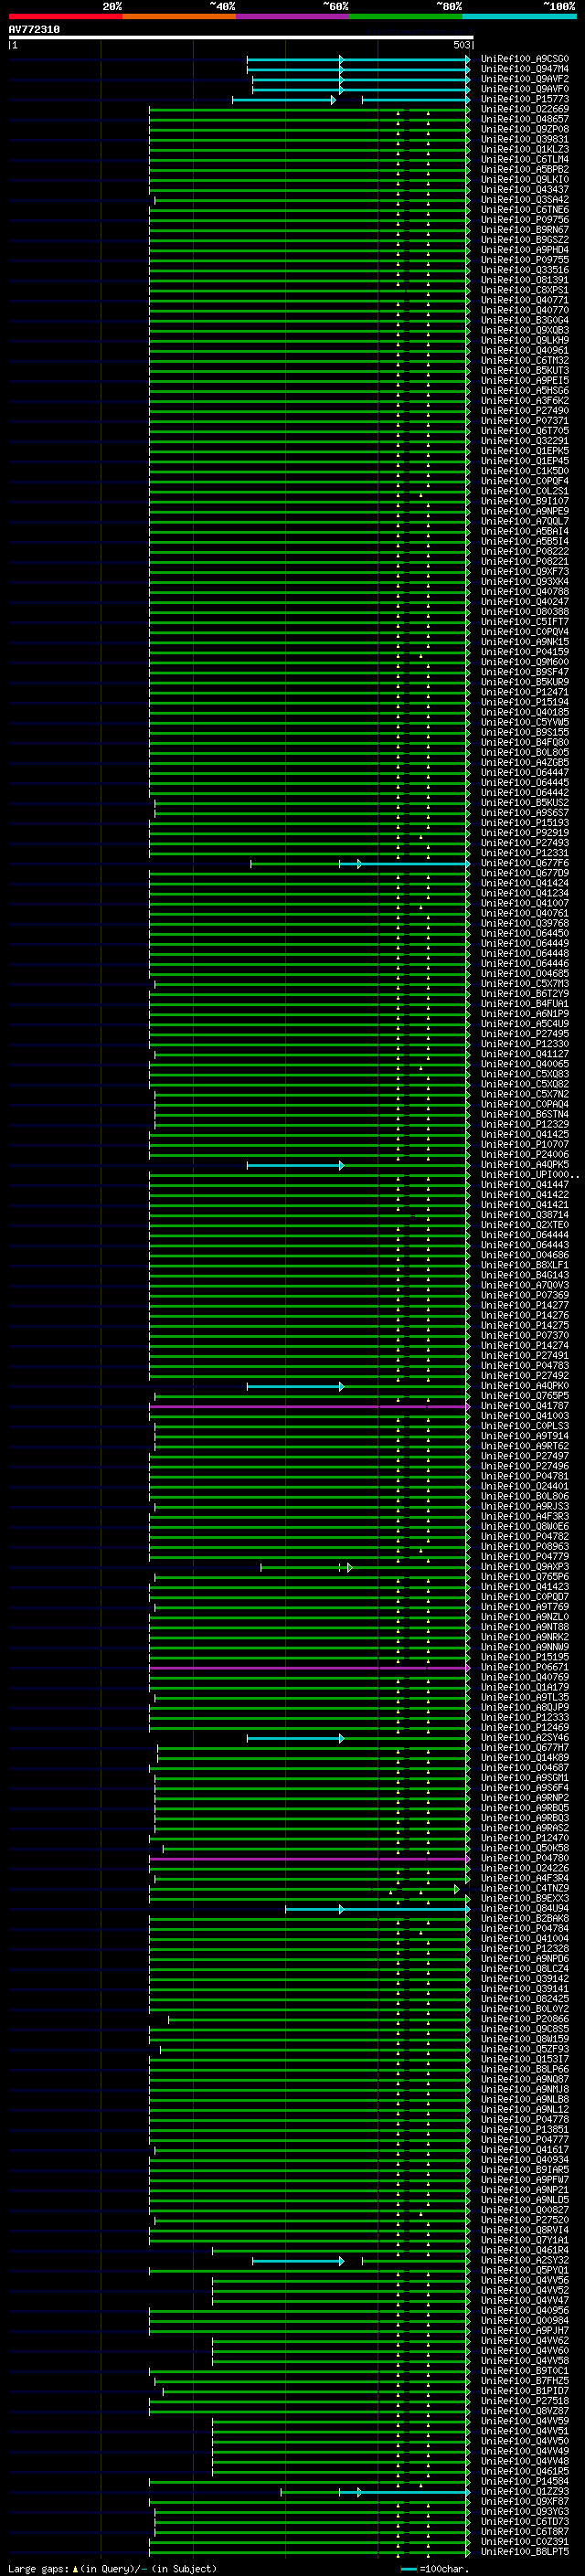Select label UniRef100_A2SY32
This screenshot has width=585, height=2576.
[x=525, y=2260]
